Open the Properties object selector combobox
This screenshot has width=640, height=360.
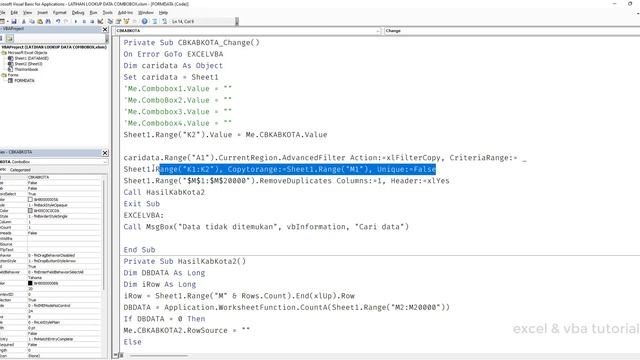[54, 162]
